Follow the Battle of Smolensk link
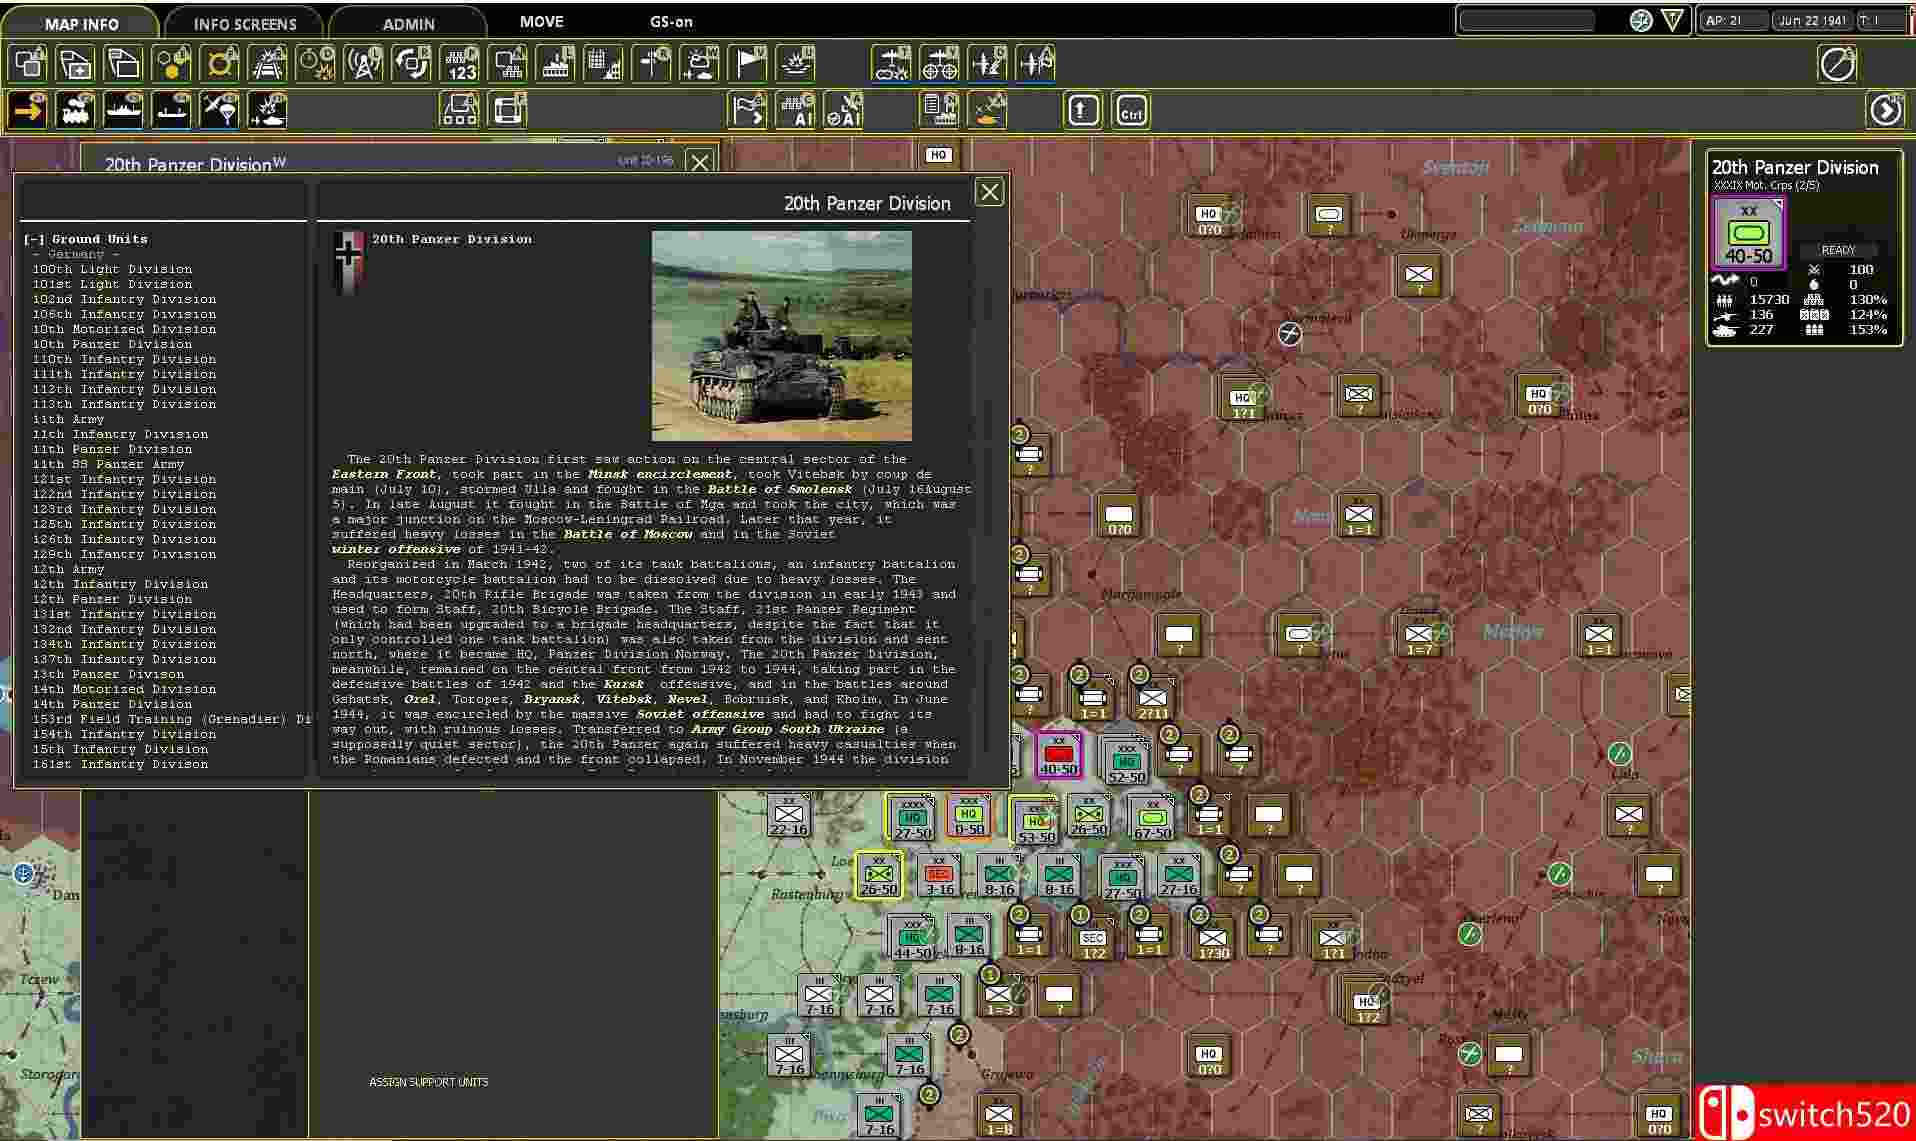 [x=779, y=489]
